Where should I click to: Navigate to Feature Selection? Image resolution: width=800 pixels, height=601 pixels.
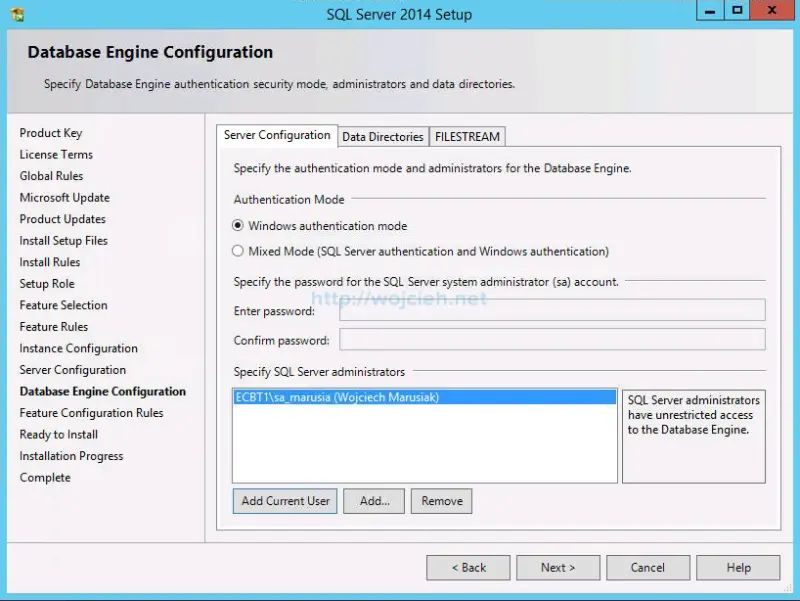[x=62, y=305]
